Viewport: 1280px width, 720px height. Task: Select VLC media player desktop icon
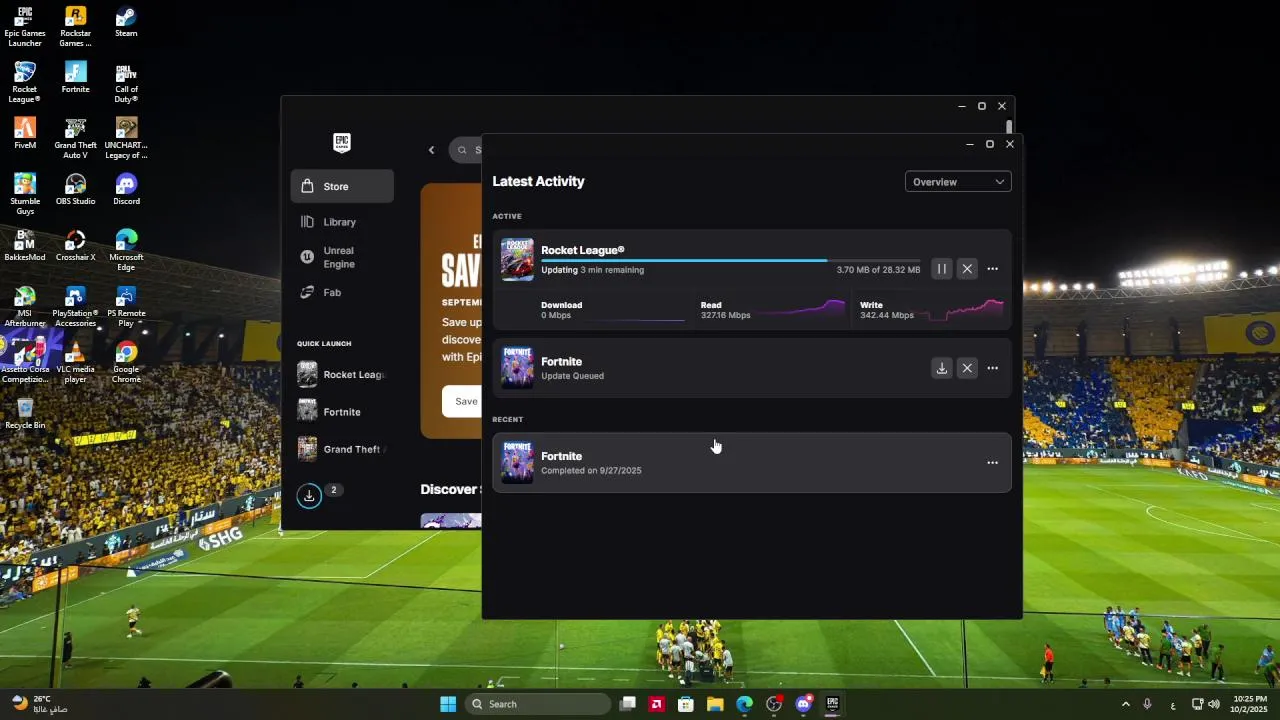click(75, 363)
